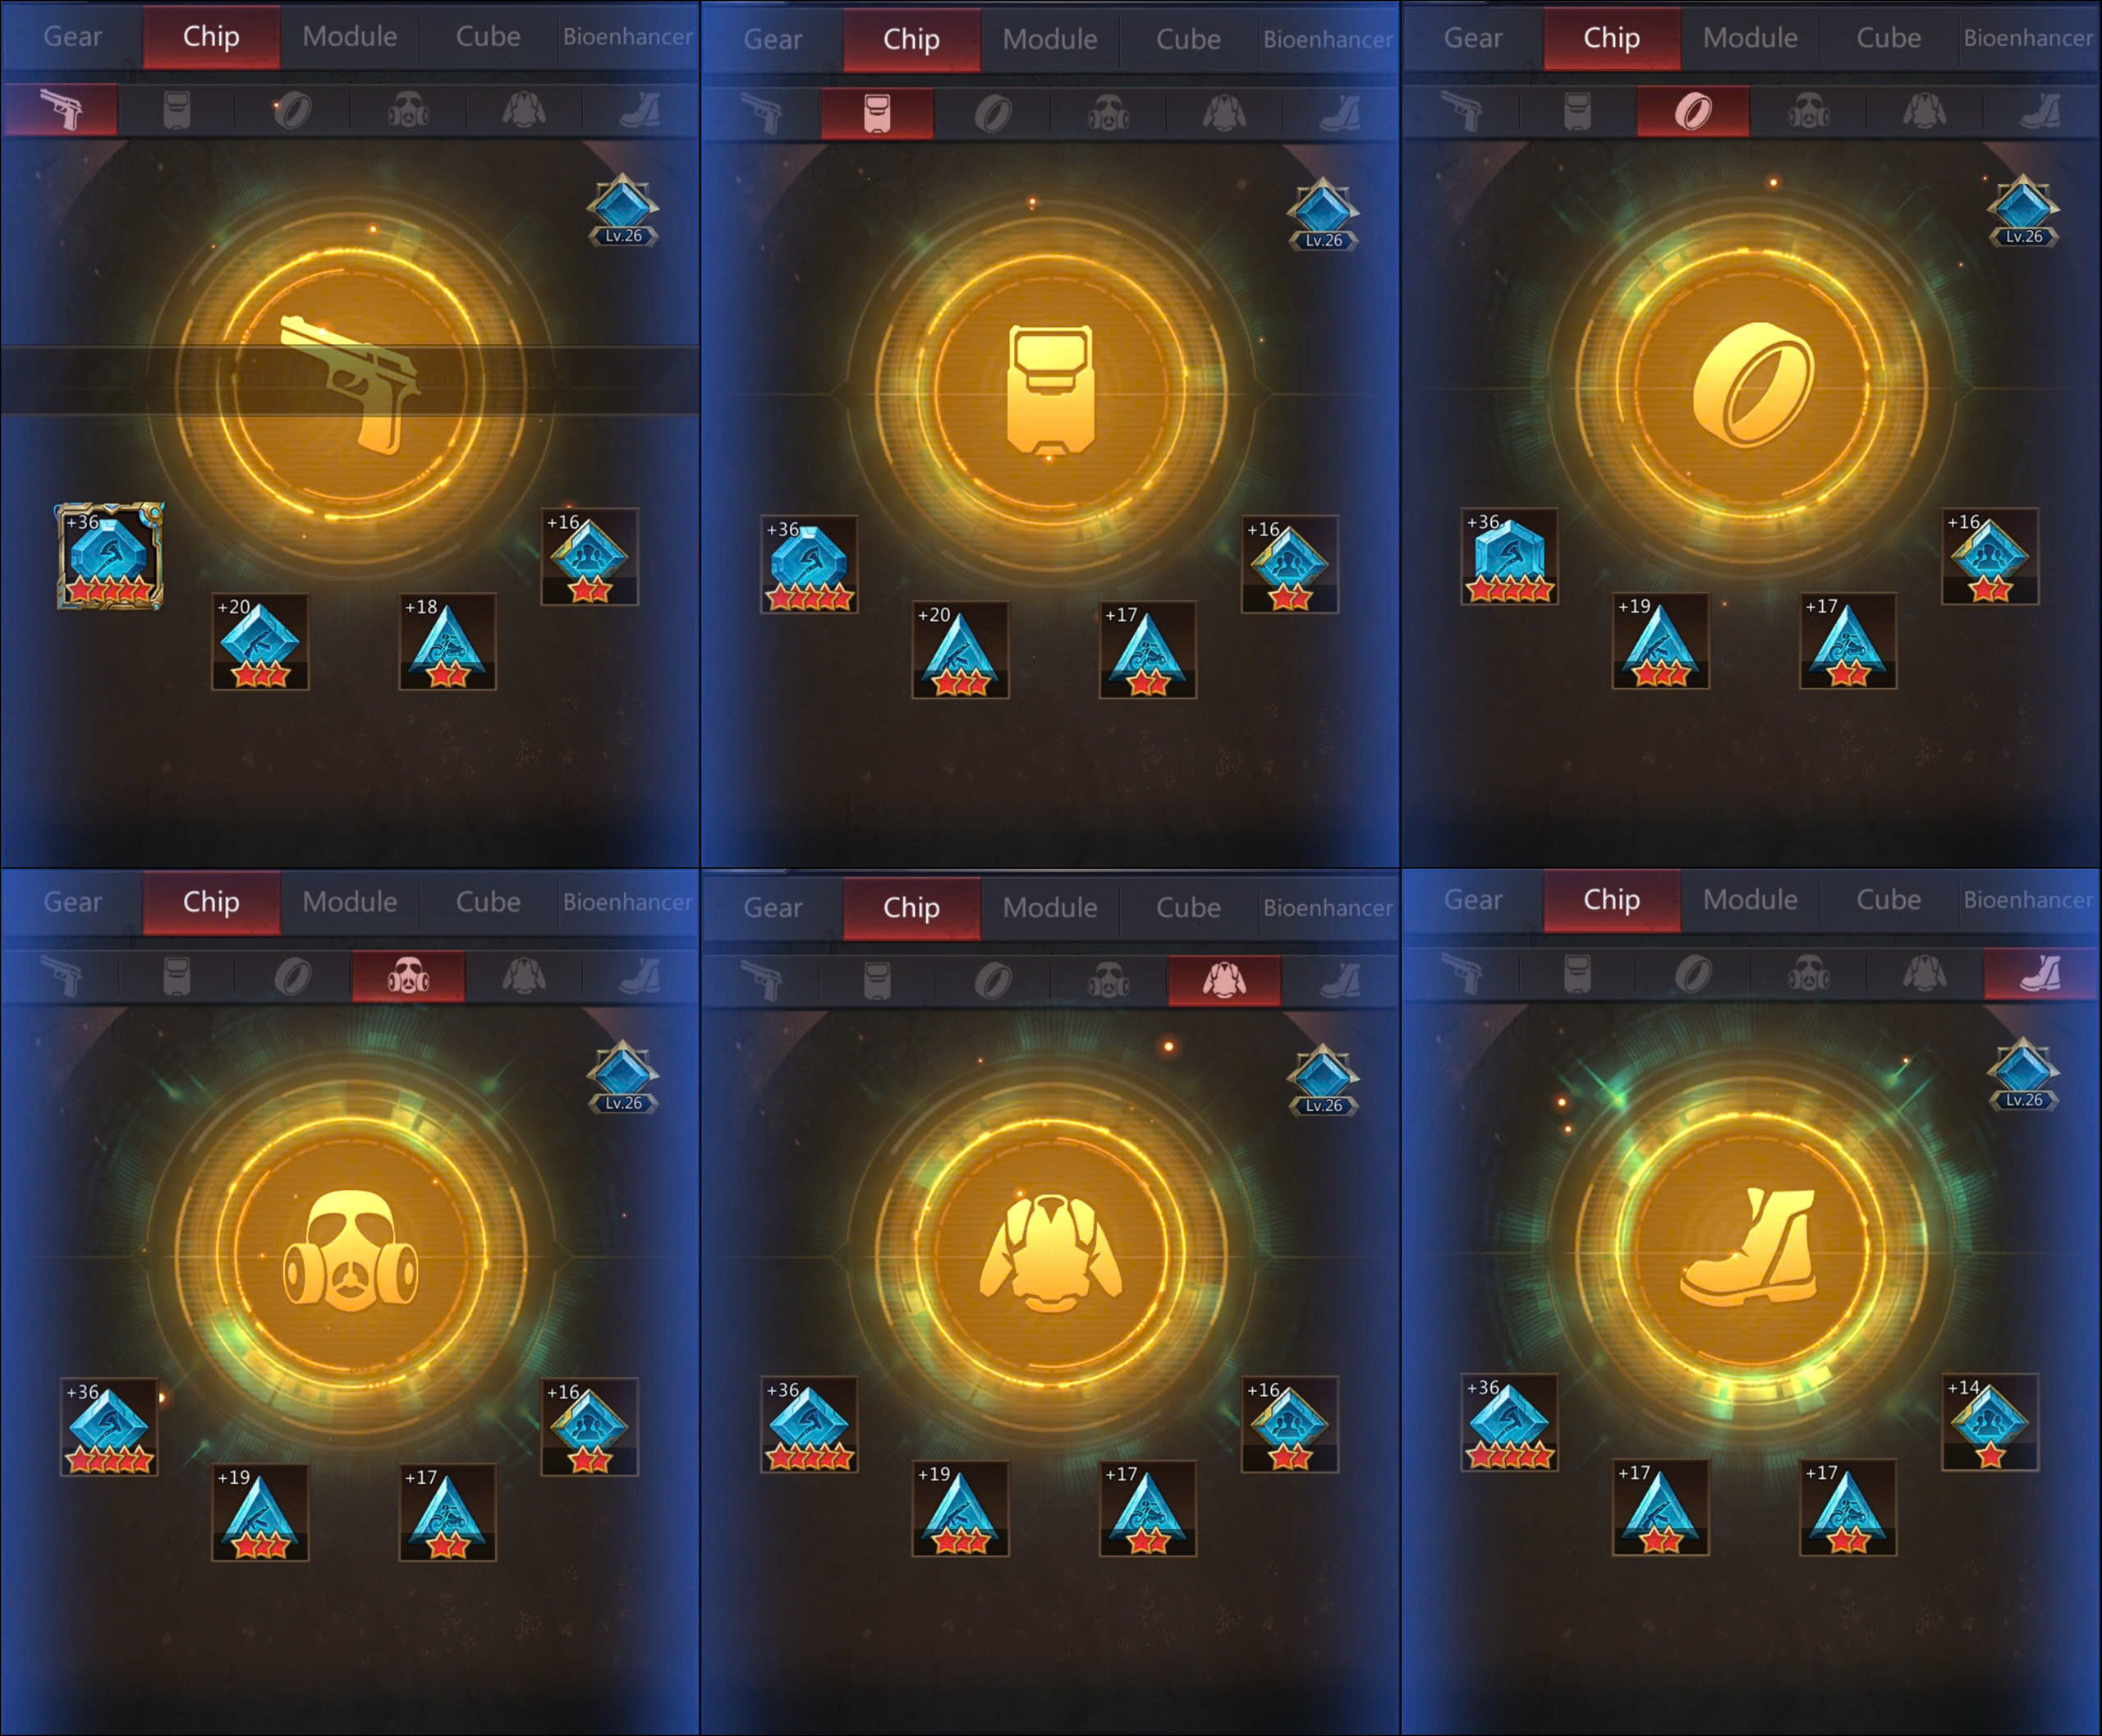Select the highlighted red jacket slot tab
The height and width of the screenshot is (1736, 2102).
1224,980
